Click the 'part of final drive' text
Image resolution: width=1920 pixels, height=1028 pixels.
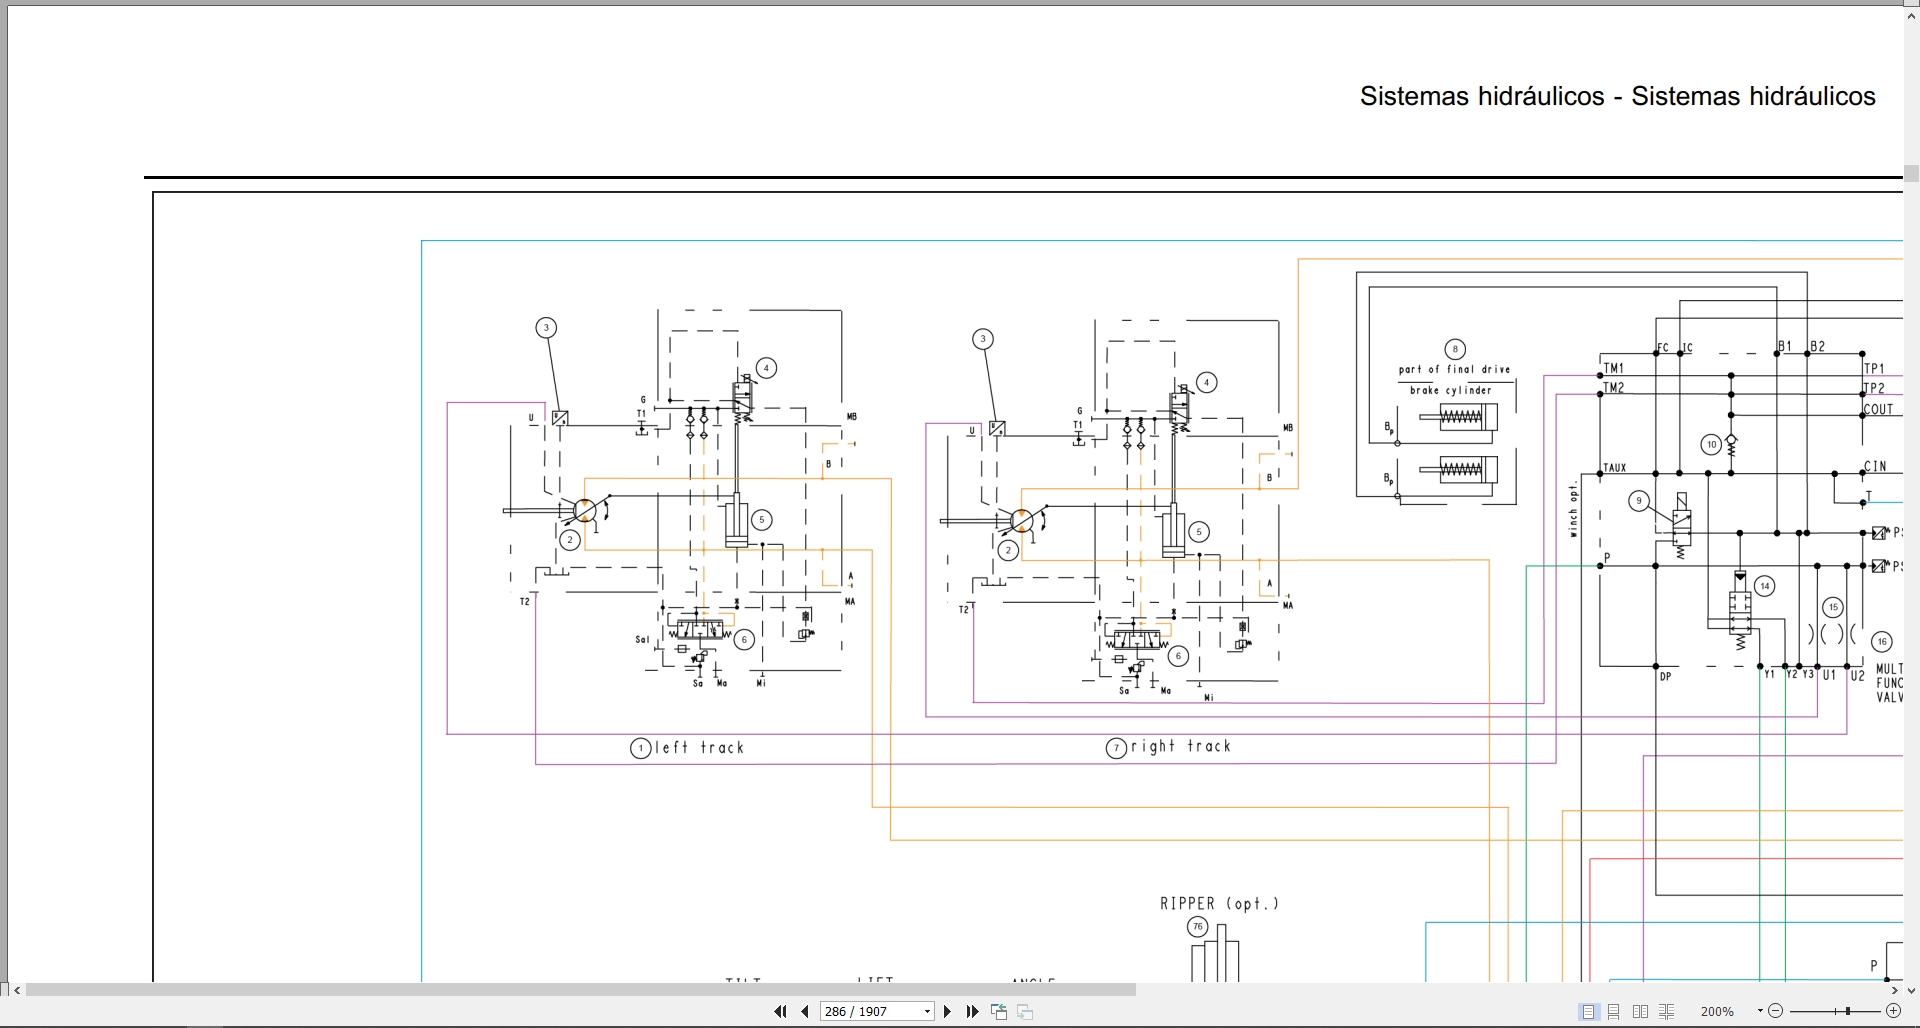(x=1454, y=369)
